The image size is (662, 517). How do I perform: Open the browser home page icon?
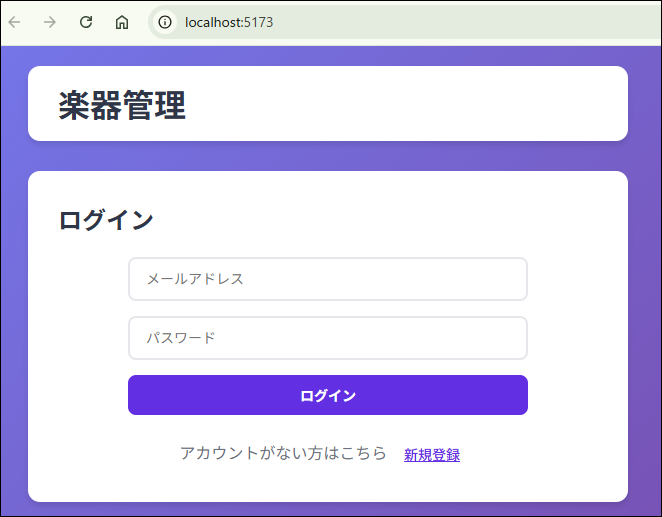122,22
